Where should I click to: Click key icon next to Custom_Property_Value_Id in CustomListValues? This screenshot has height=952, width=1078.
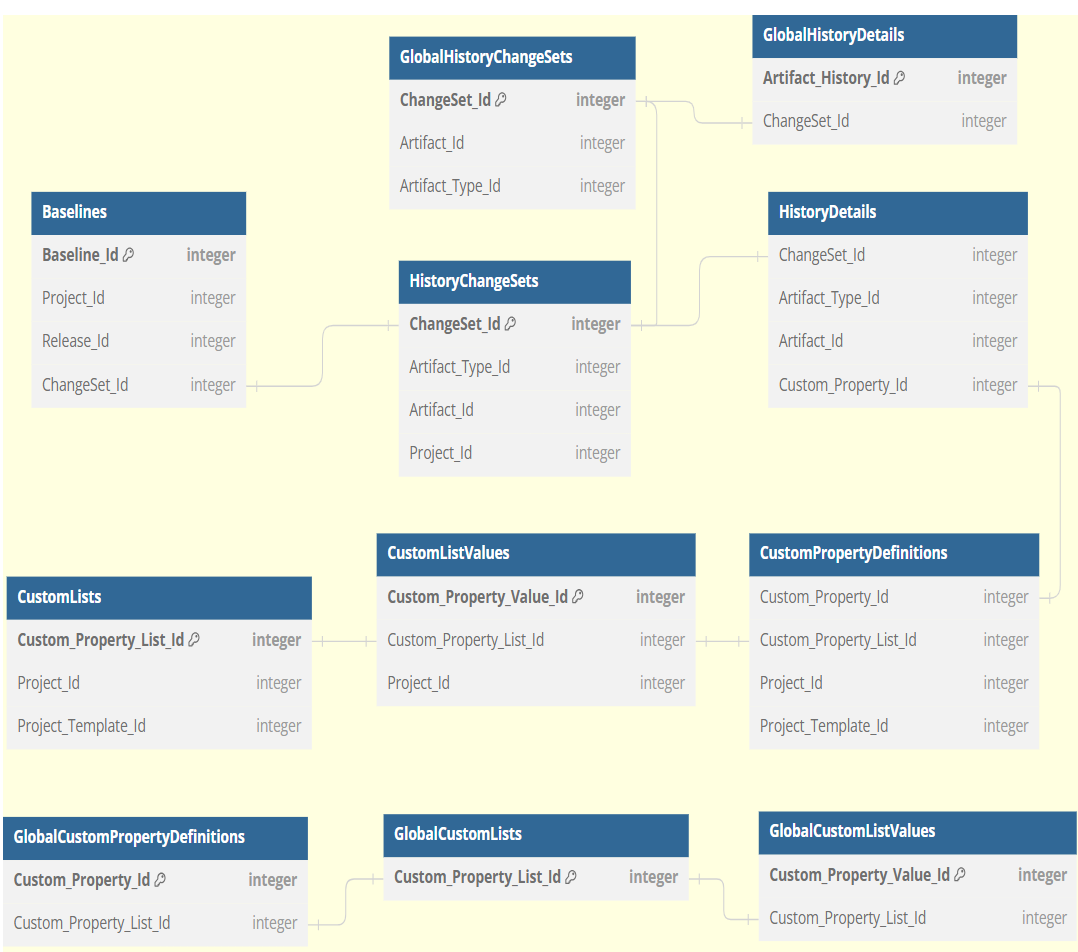coord(578,597)
